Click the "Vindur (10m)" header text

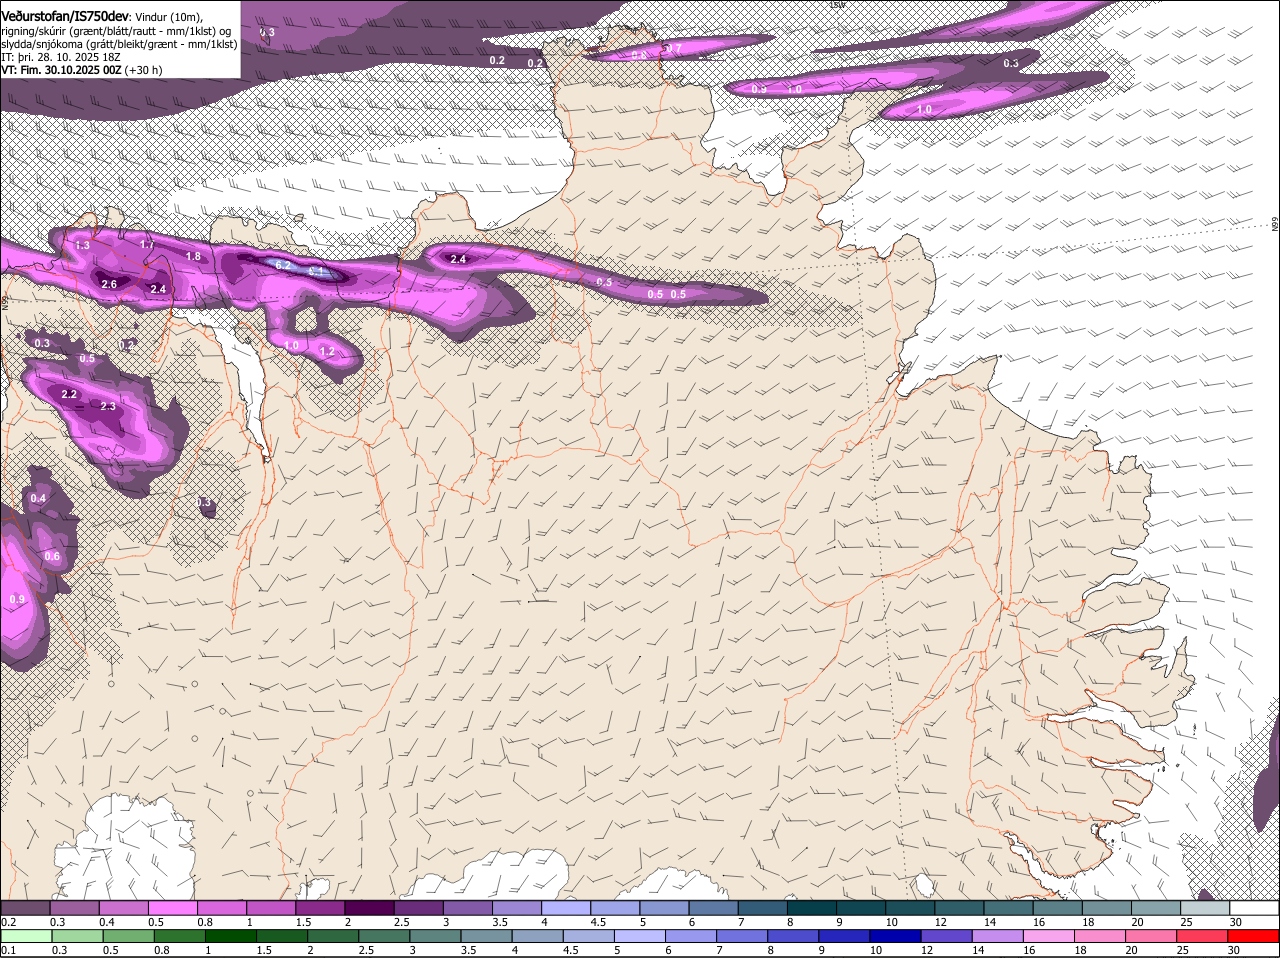click(x=168, y=18)
